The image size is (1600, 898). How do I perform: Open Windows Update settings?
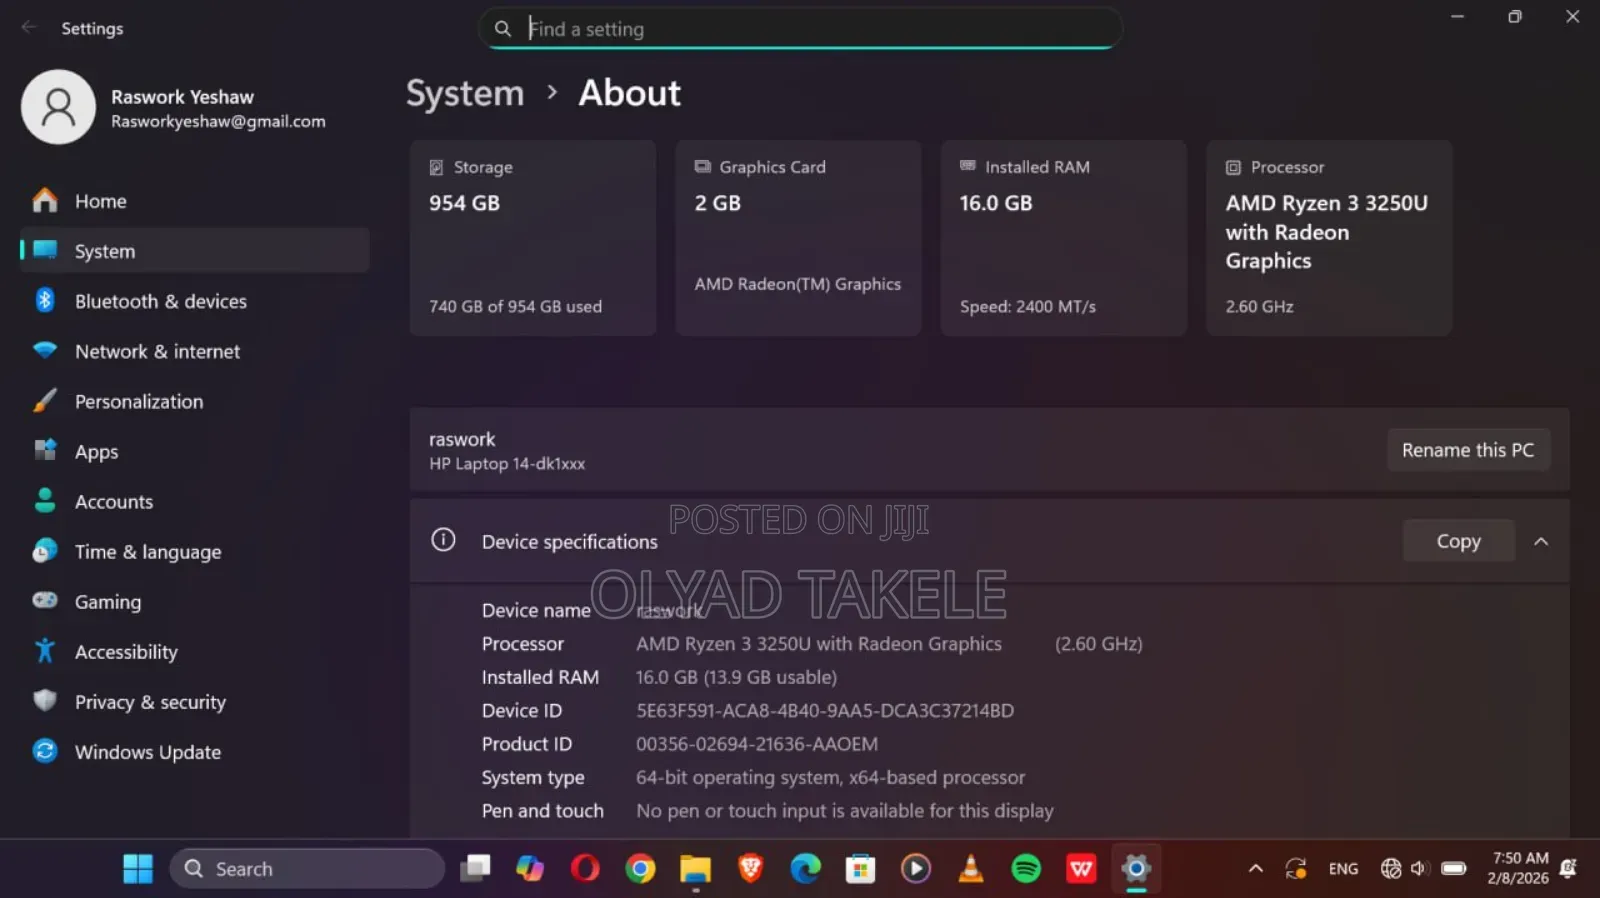point(195,751)
